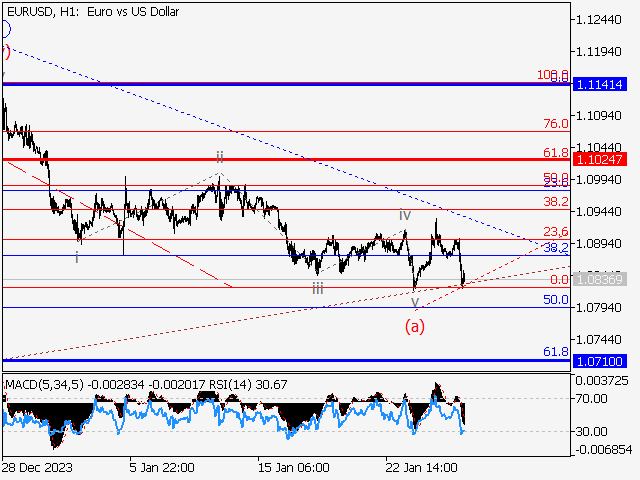
Task: Click the time label 5 Jan 22:00
Action: click(162, 467)
